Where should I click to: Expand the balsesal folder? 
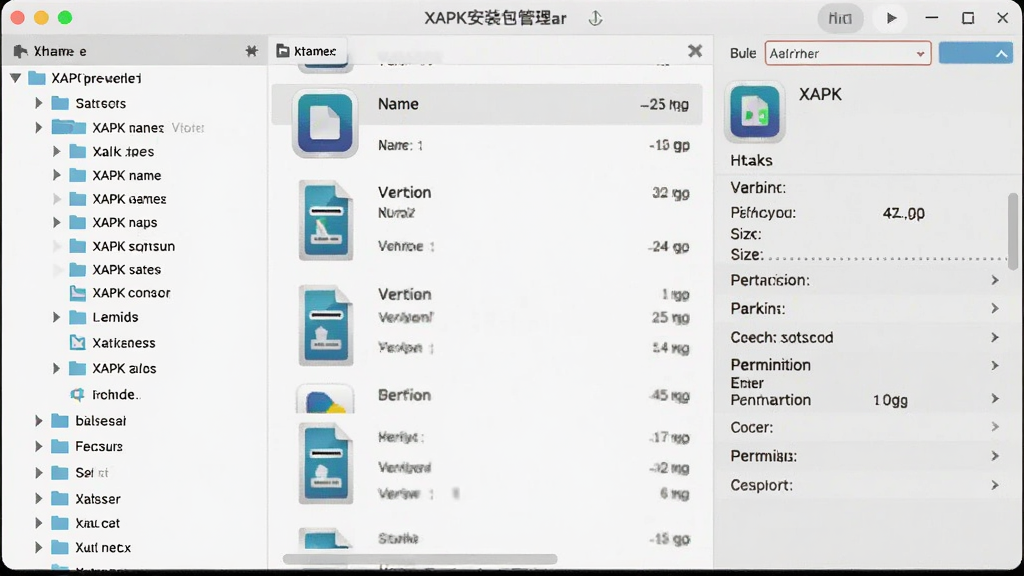point(39,421)
